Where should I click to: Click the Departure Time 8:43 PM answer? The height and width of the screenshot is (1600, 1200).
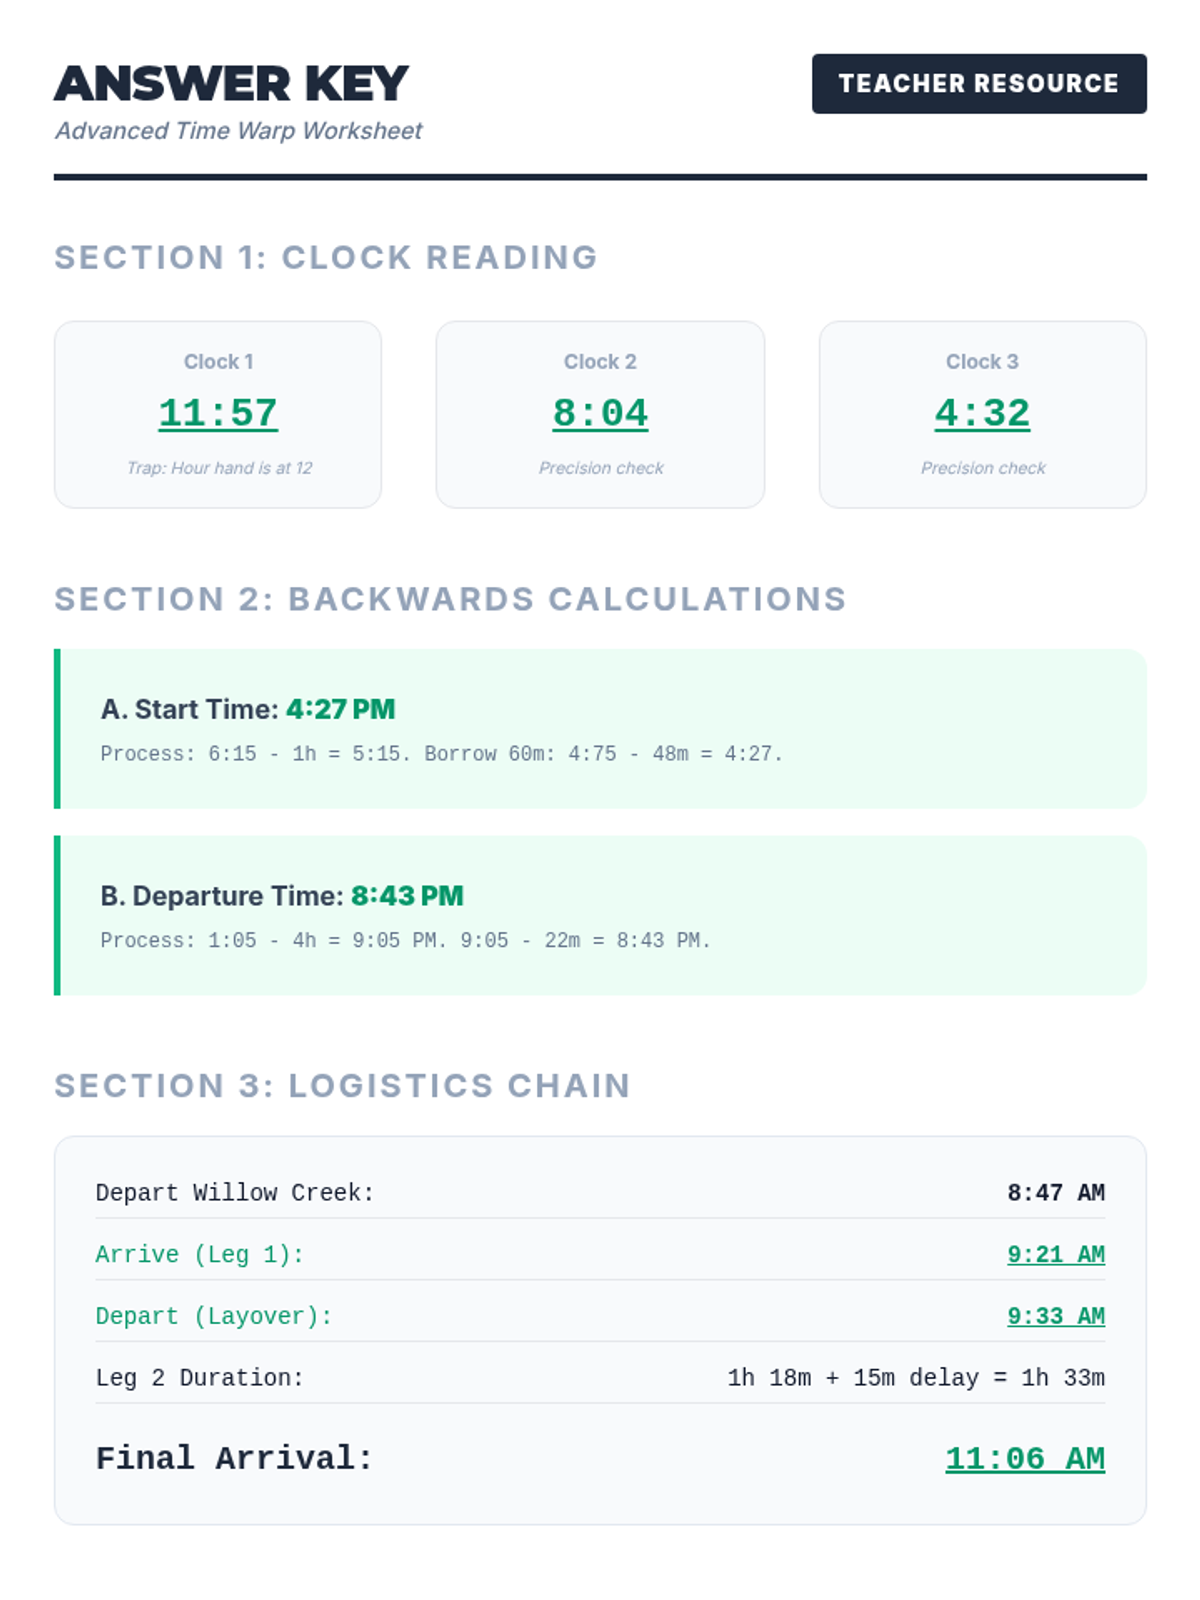coord(407,895)
